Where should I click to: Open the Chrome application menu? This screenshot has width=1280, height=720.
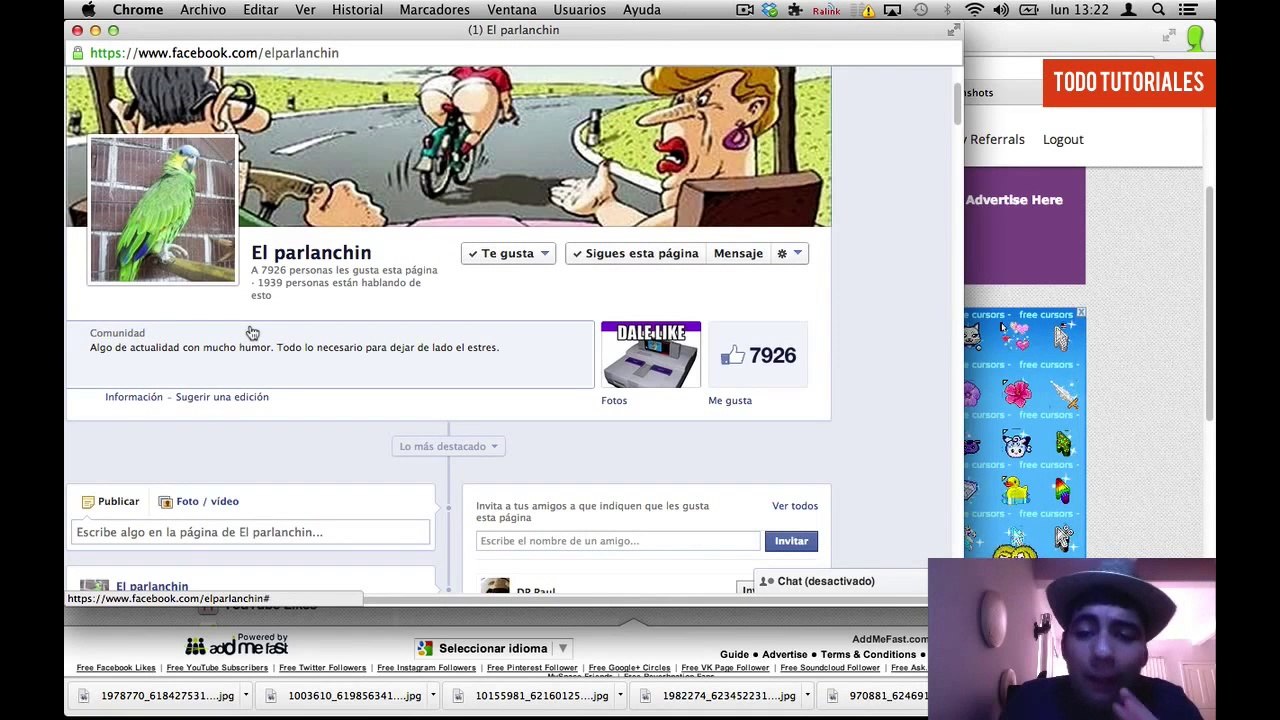tap(137, 10)
